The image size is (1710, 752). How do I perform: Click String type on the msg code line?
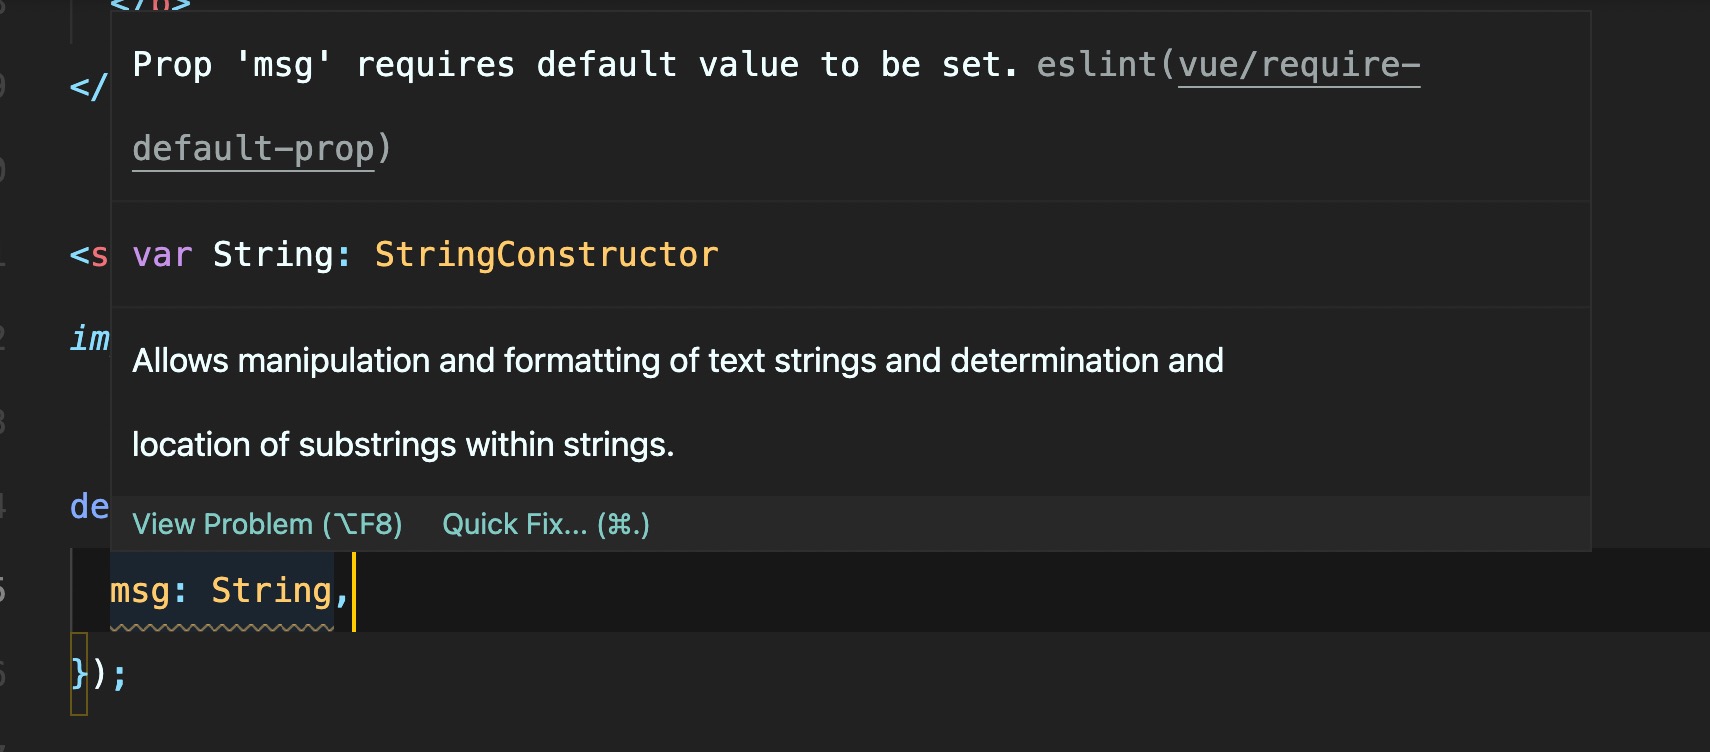(x=271, y=591)
